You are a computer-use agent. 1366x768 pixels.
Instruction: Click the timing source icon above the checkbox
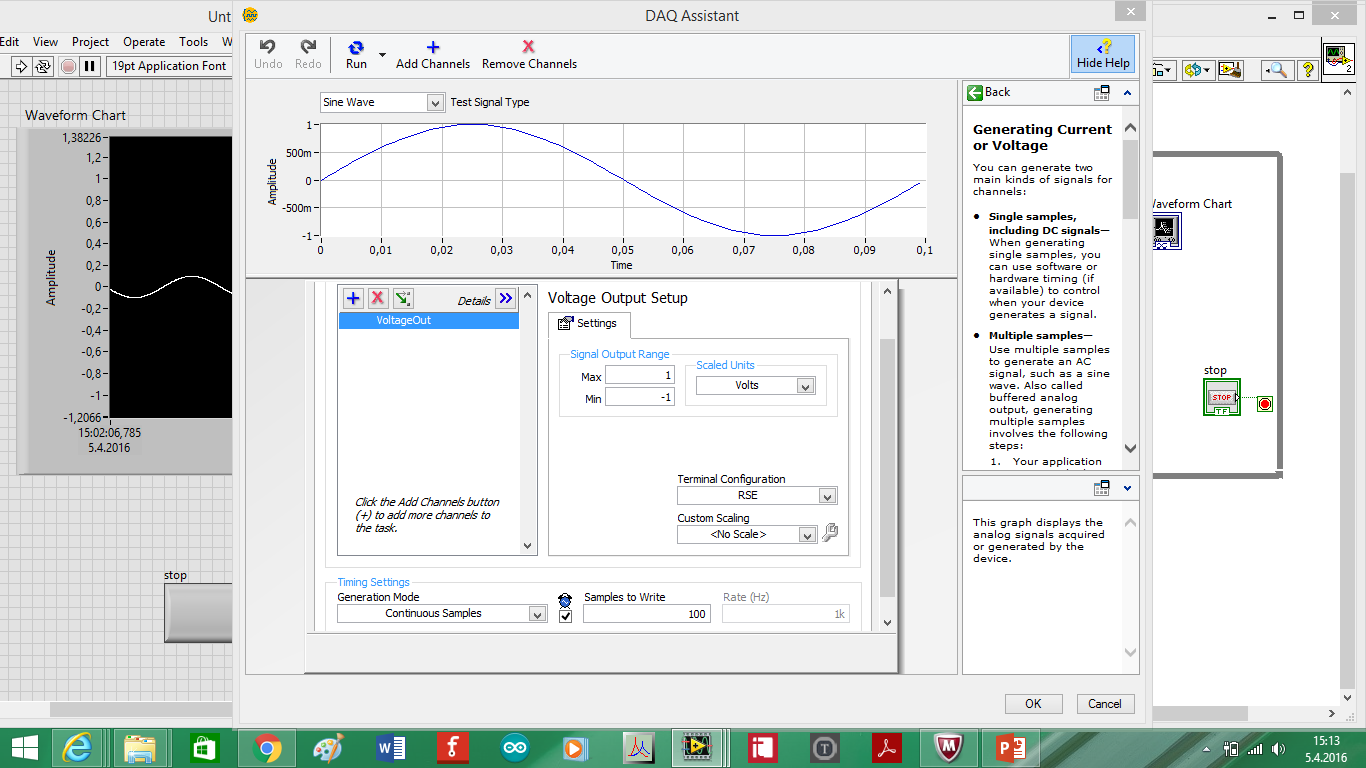565,600
